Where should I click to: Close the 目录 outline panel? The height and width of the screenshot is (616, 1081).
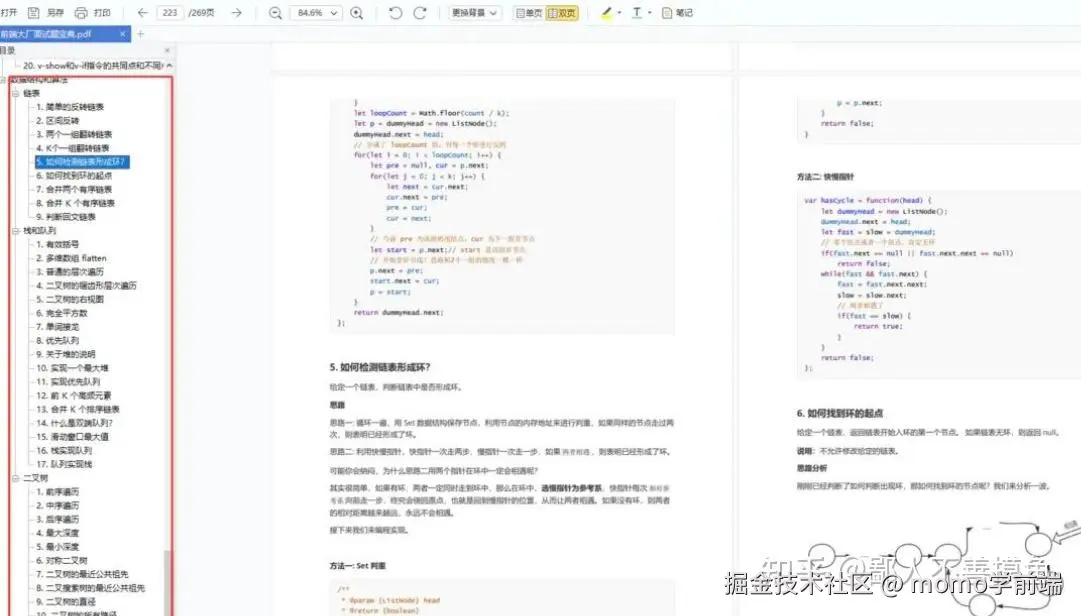point(167,50)
